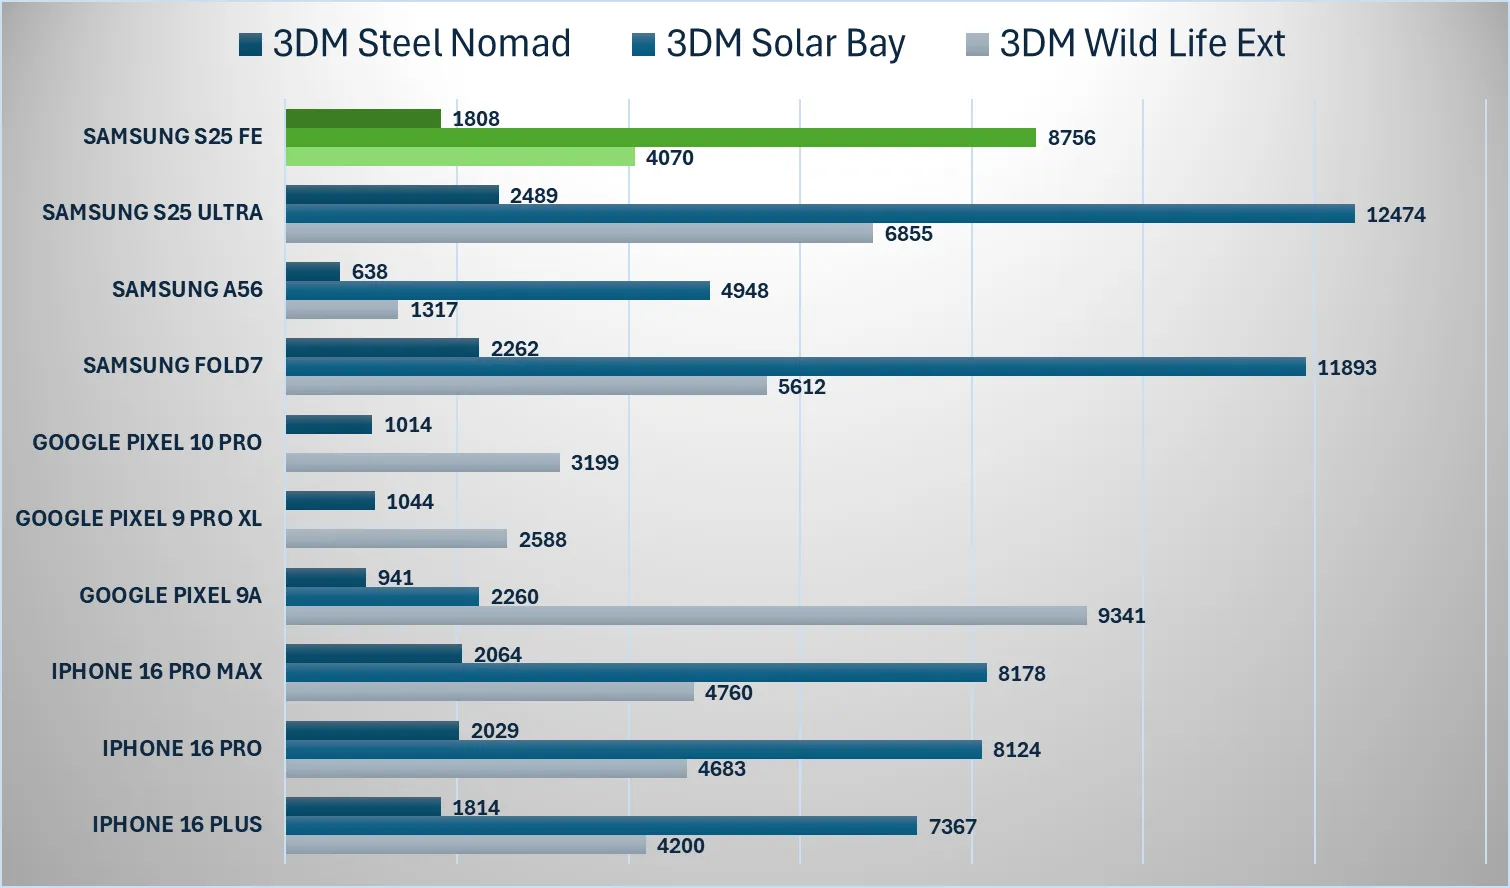
Task: Click the 3DM Wild Life Ext legend swatch
Action: coord(977,44)
